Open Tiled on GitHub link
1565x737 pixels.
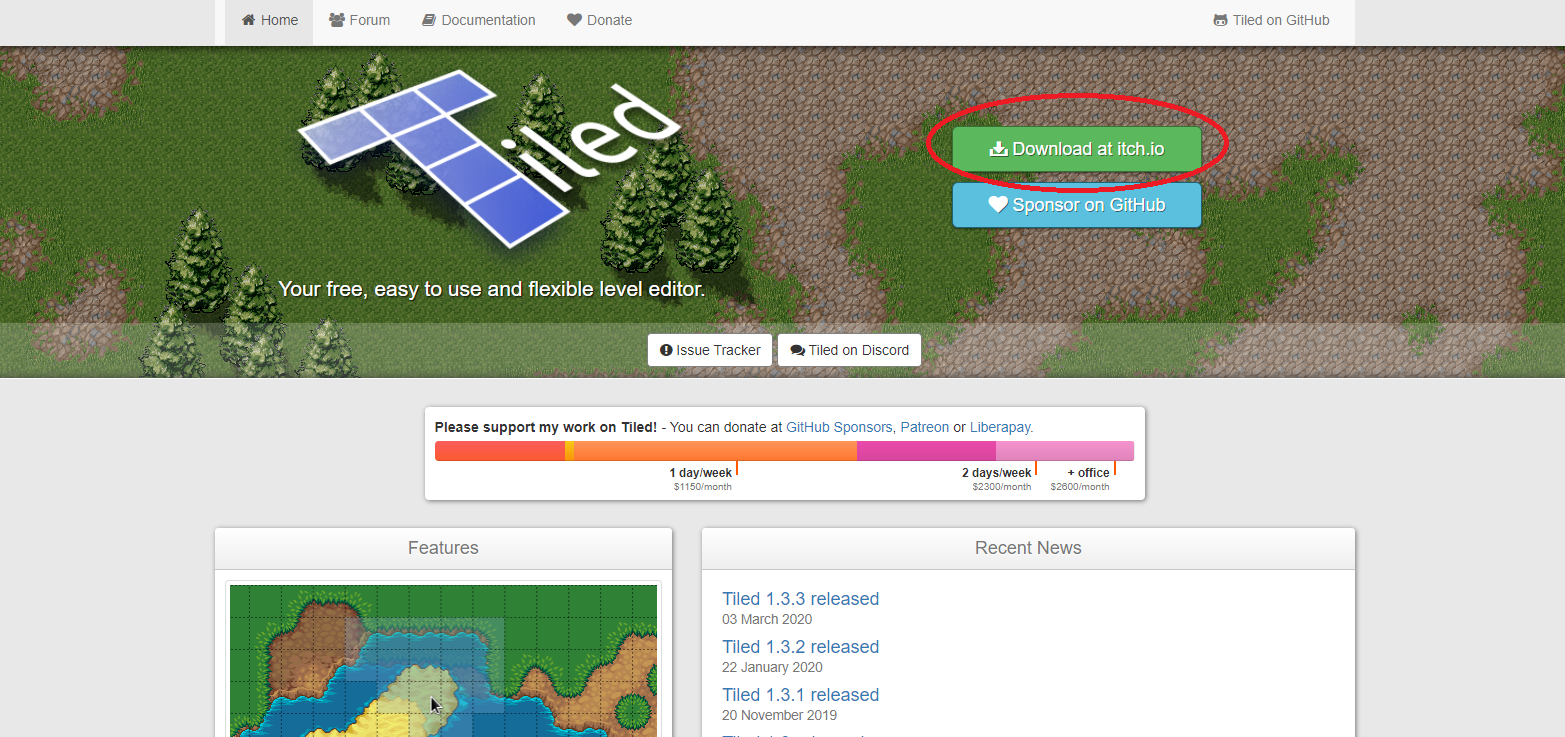pyautogui.click(x=1271, y=20)
